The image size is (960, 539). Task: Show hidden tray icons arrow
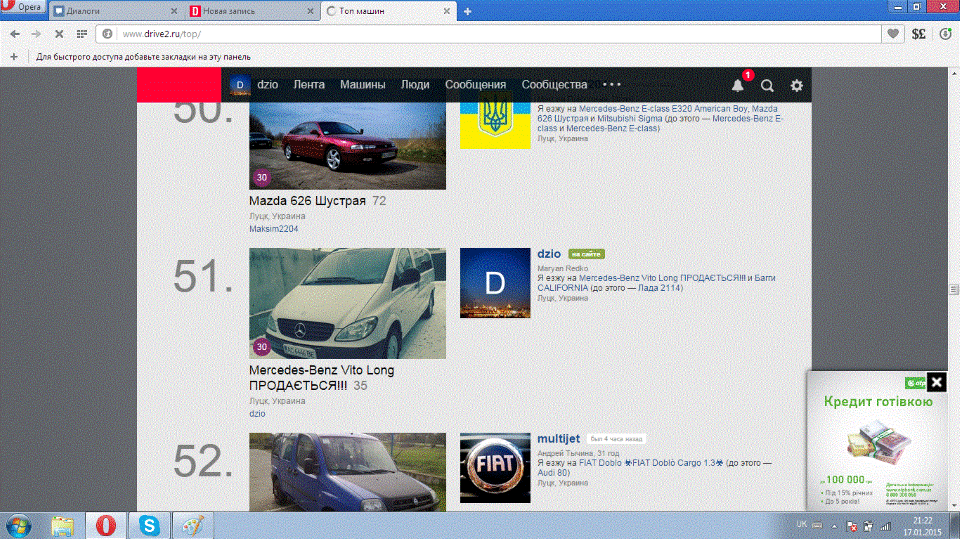tap(834, 526)
